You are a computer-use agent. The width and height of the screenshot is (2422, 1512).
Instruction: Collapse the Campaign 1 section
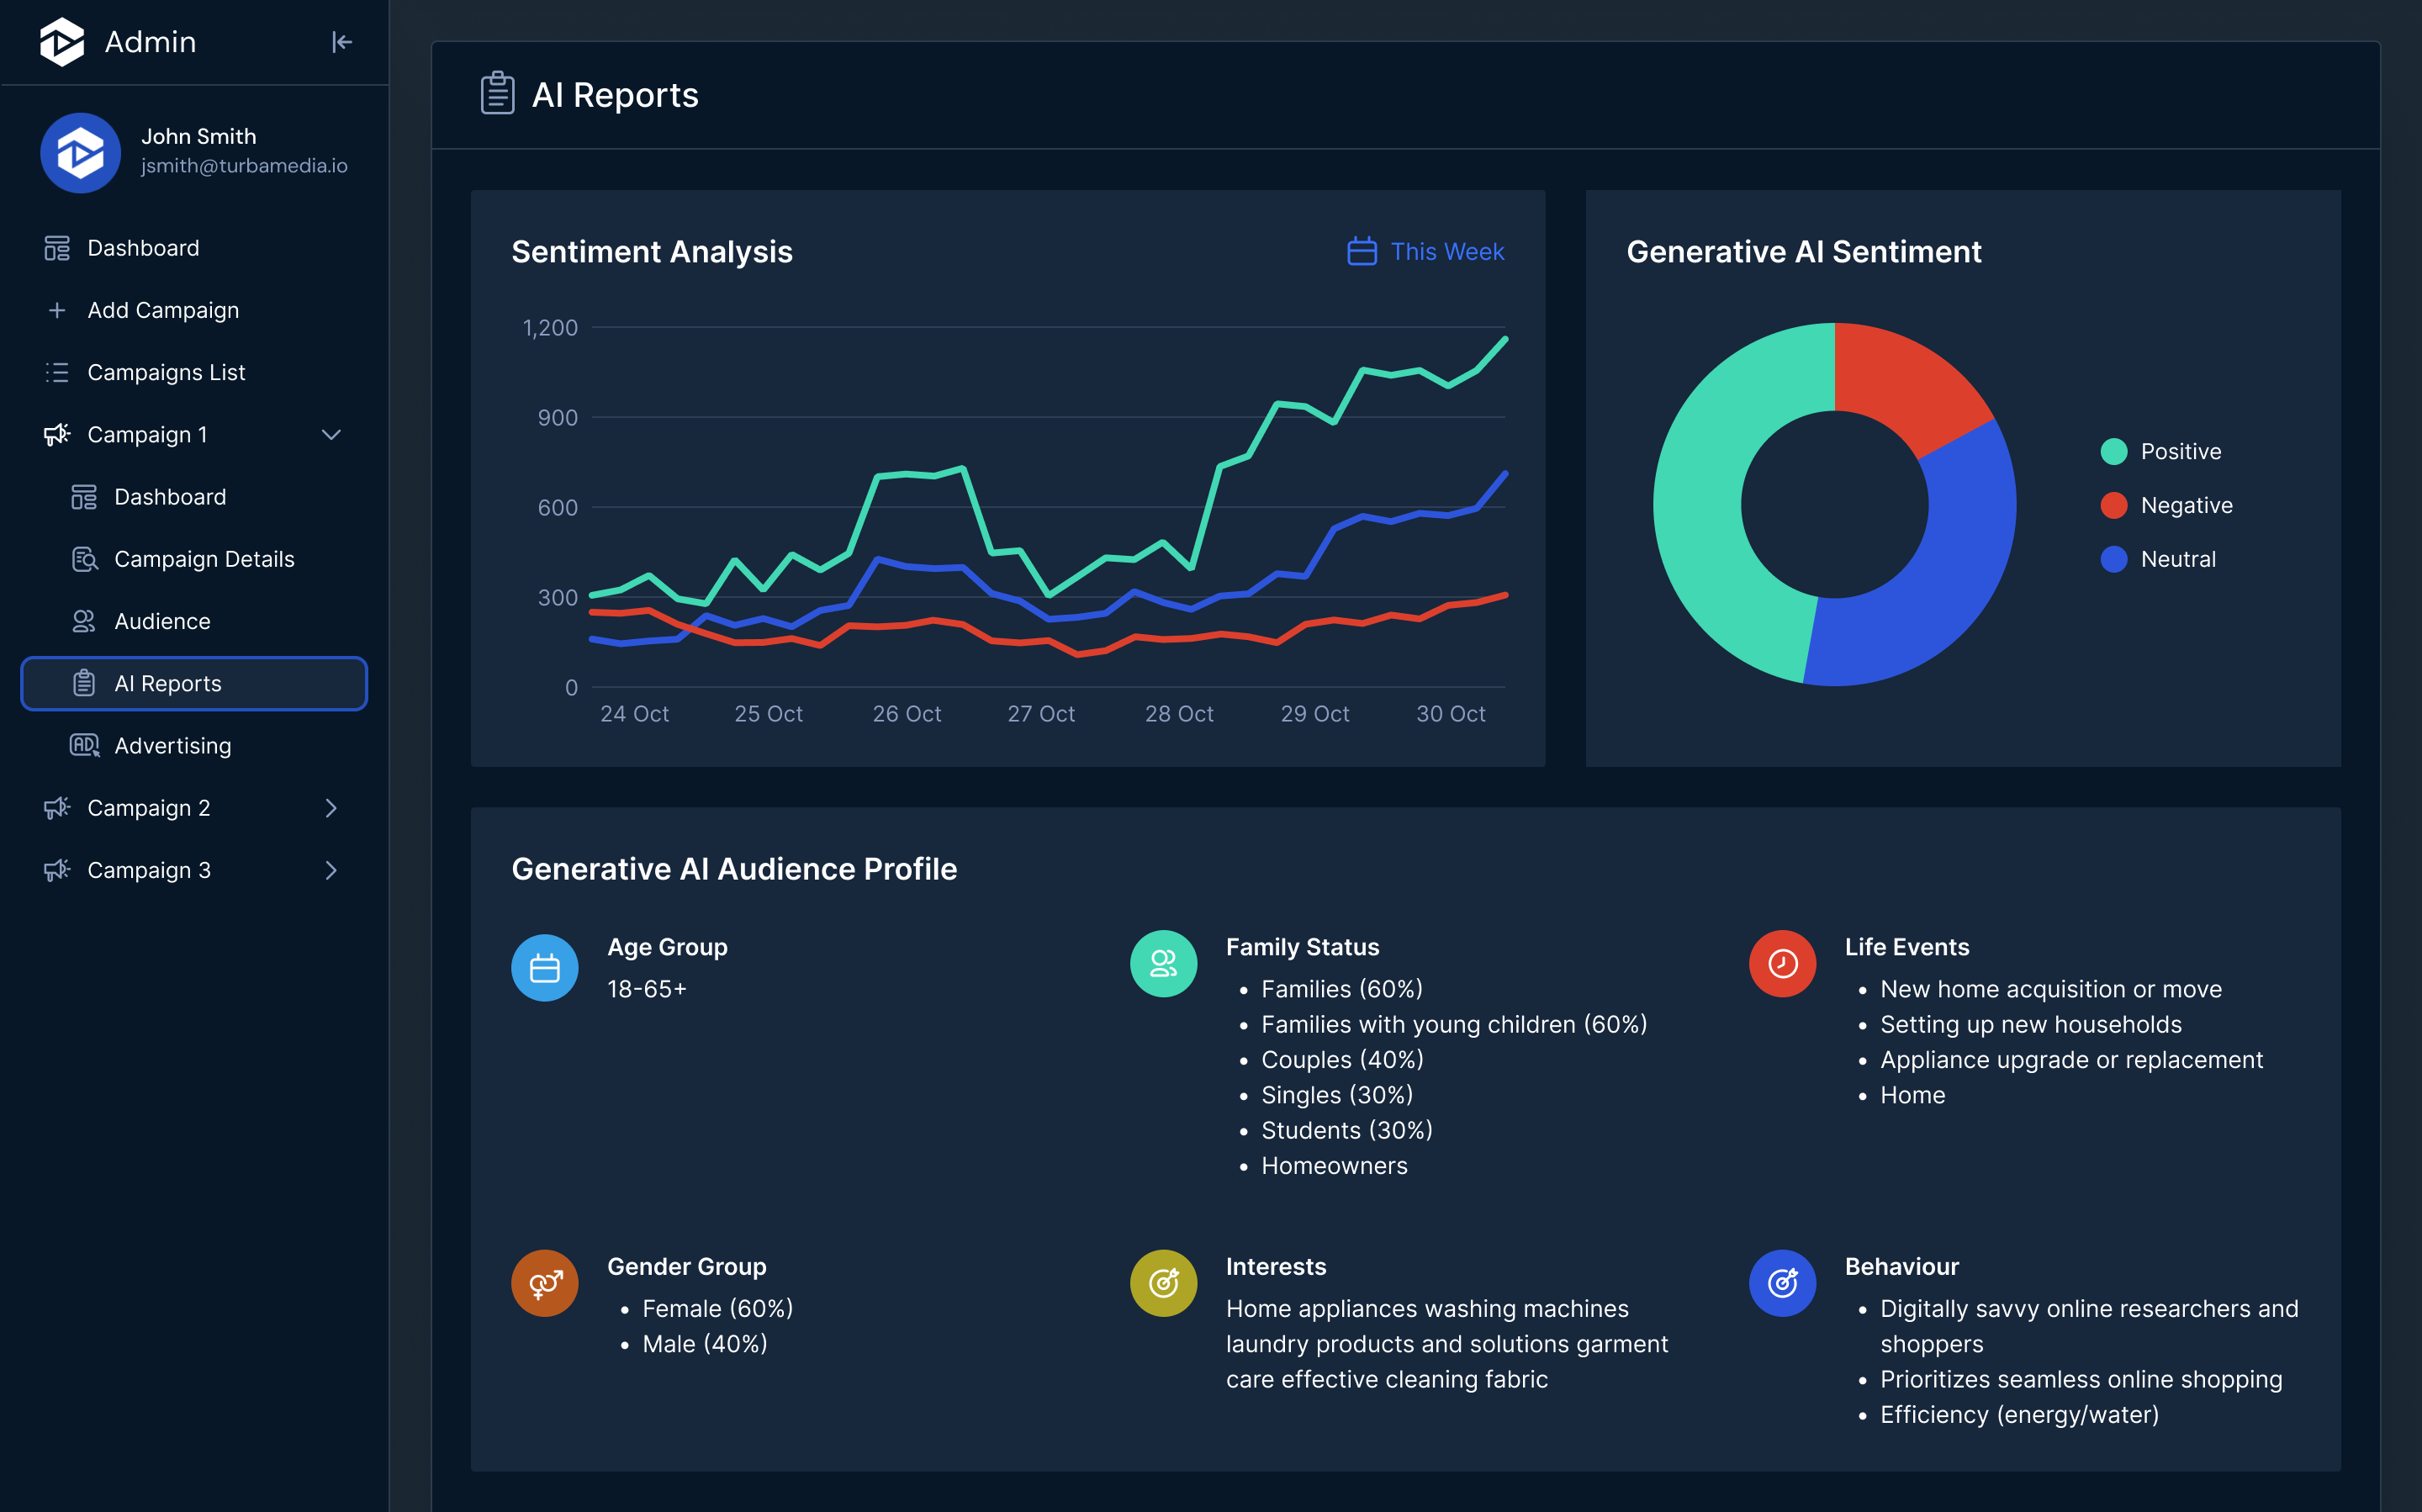click(332, 434)
